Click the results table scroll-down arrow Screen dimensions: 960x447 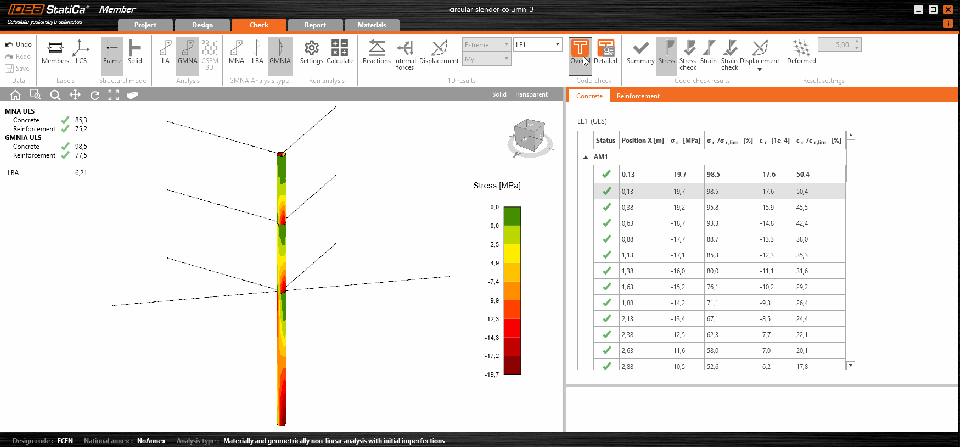[x=850, y=365]
